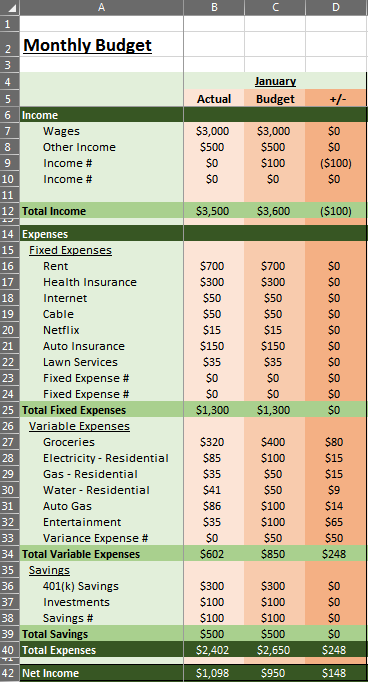Select the Groceries label
Viewport: 368px width, 682px height.
click(69, 442)
